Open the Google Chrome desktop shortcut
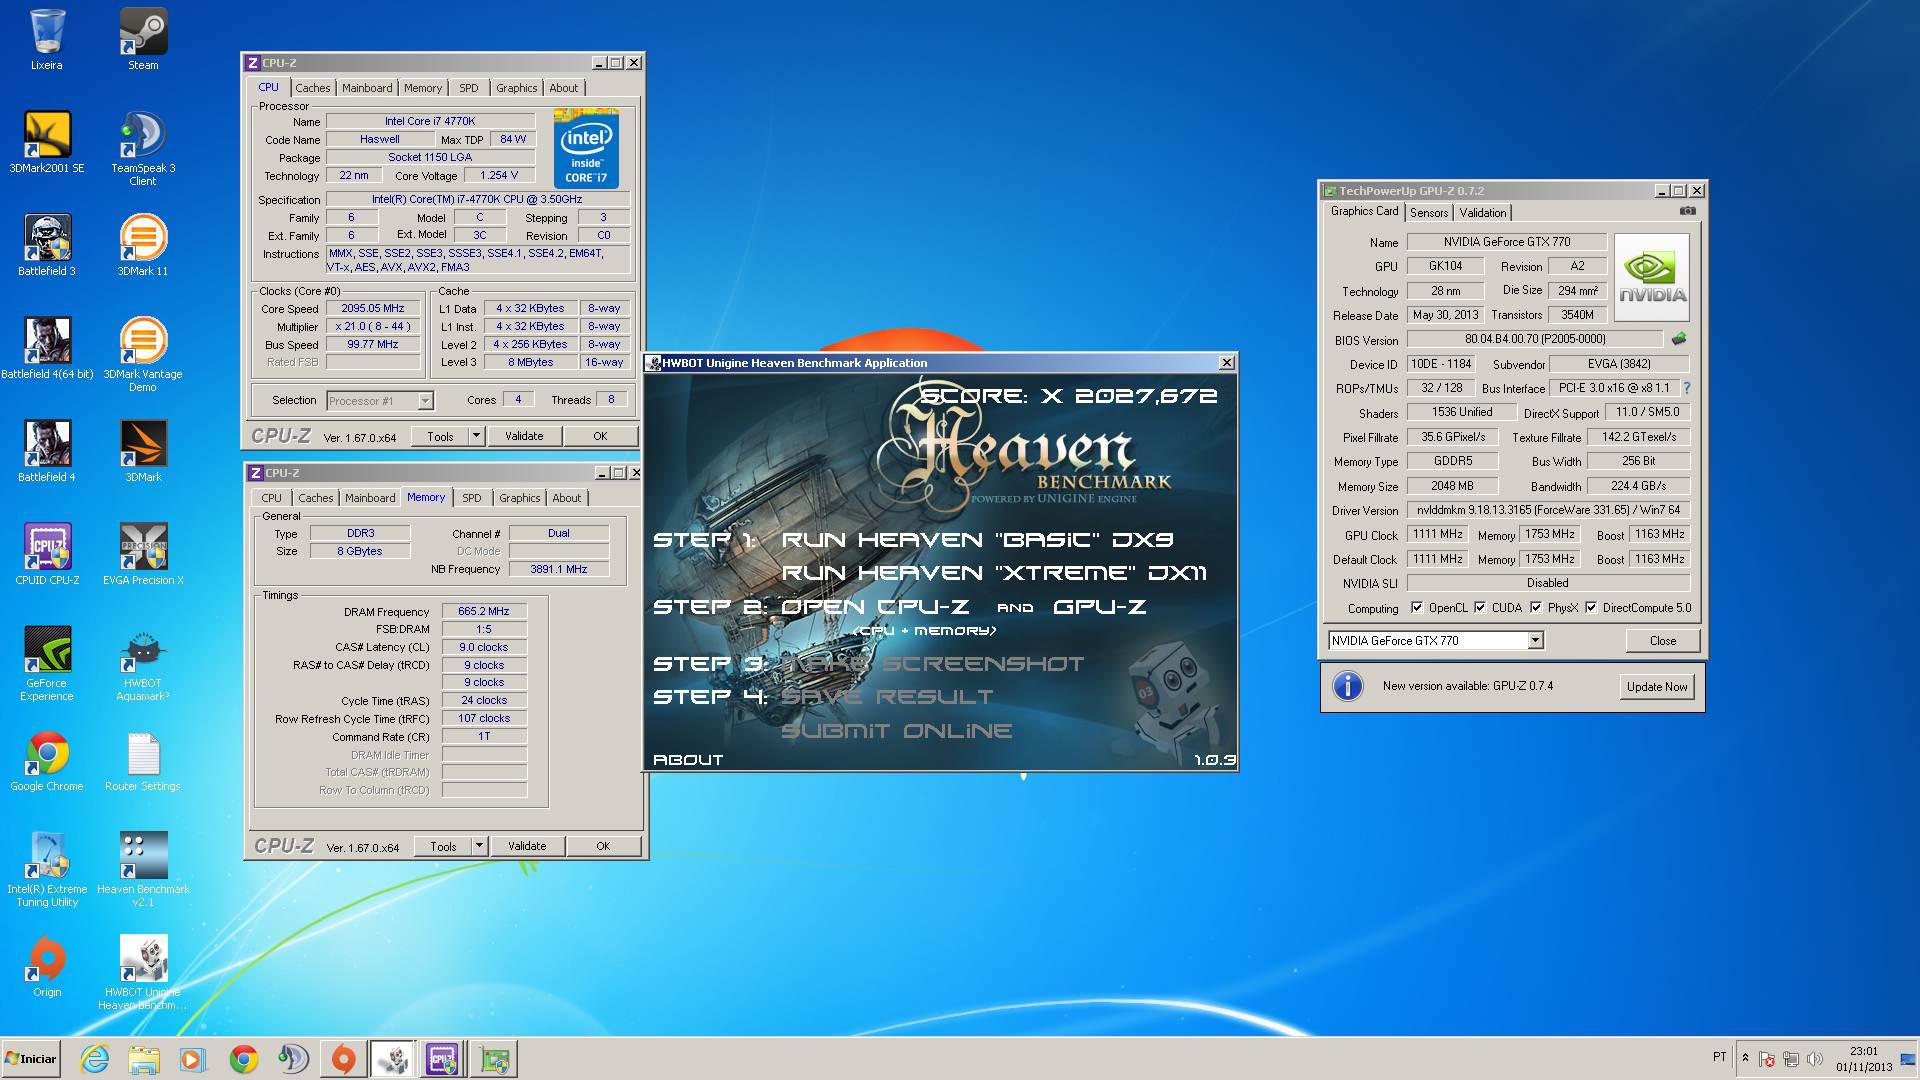 [47, 761]
